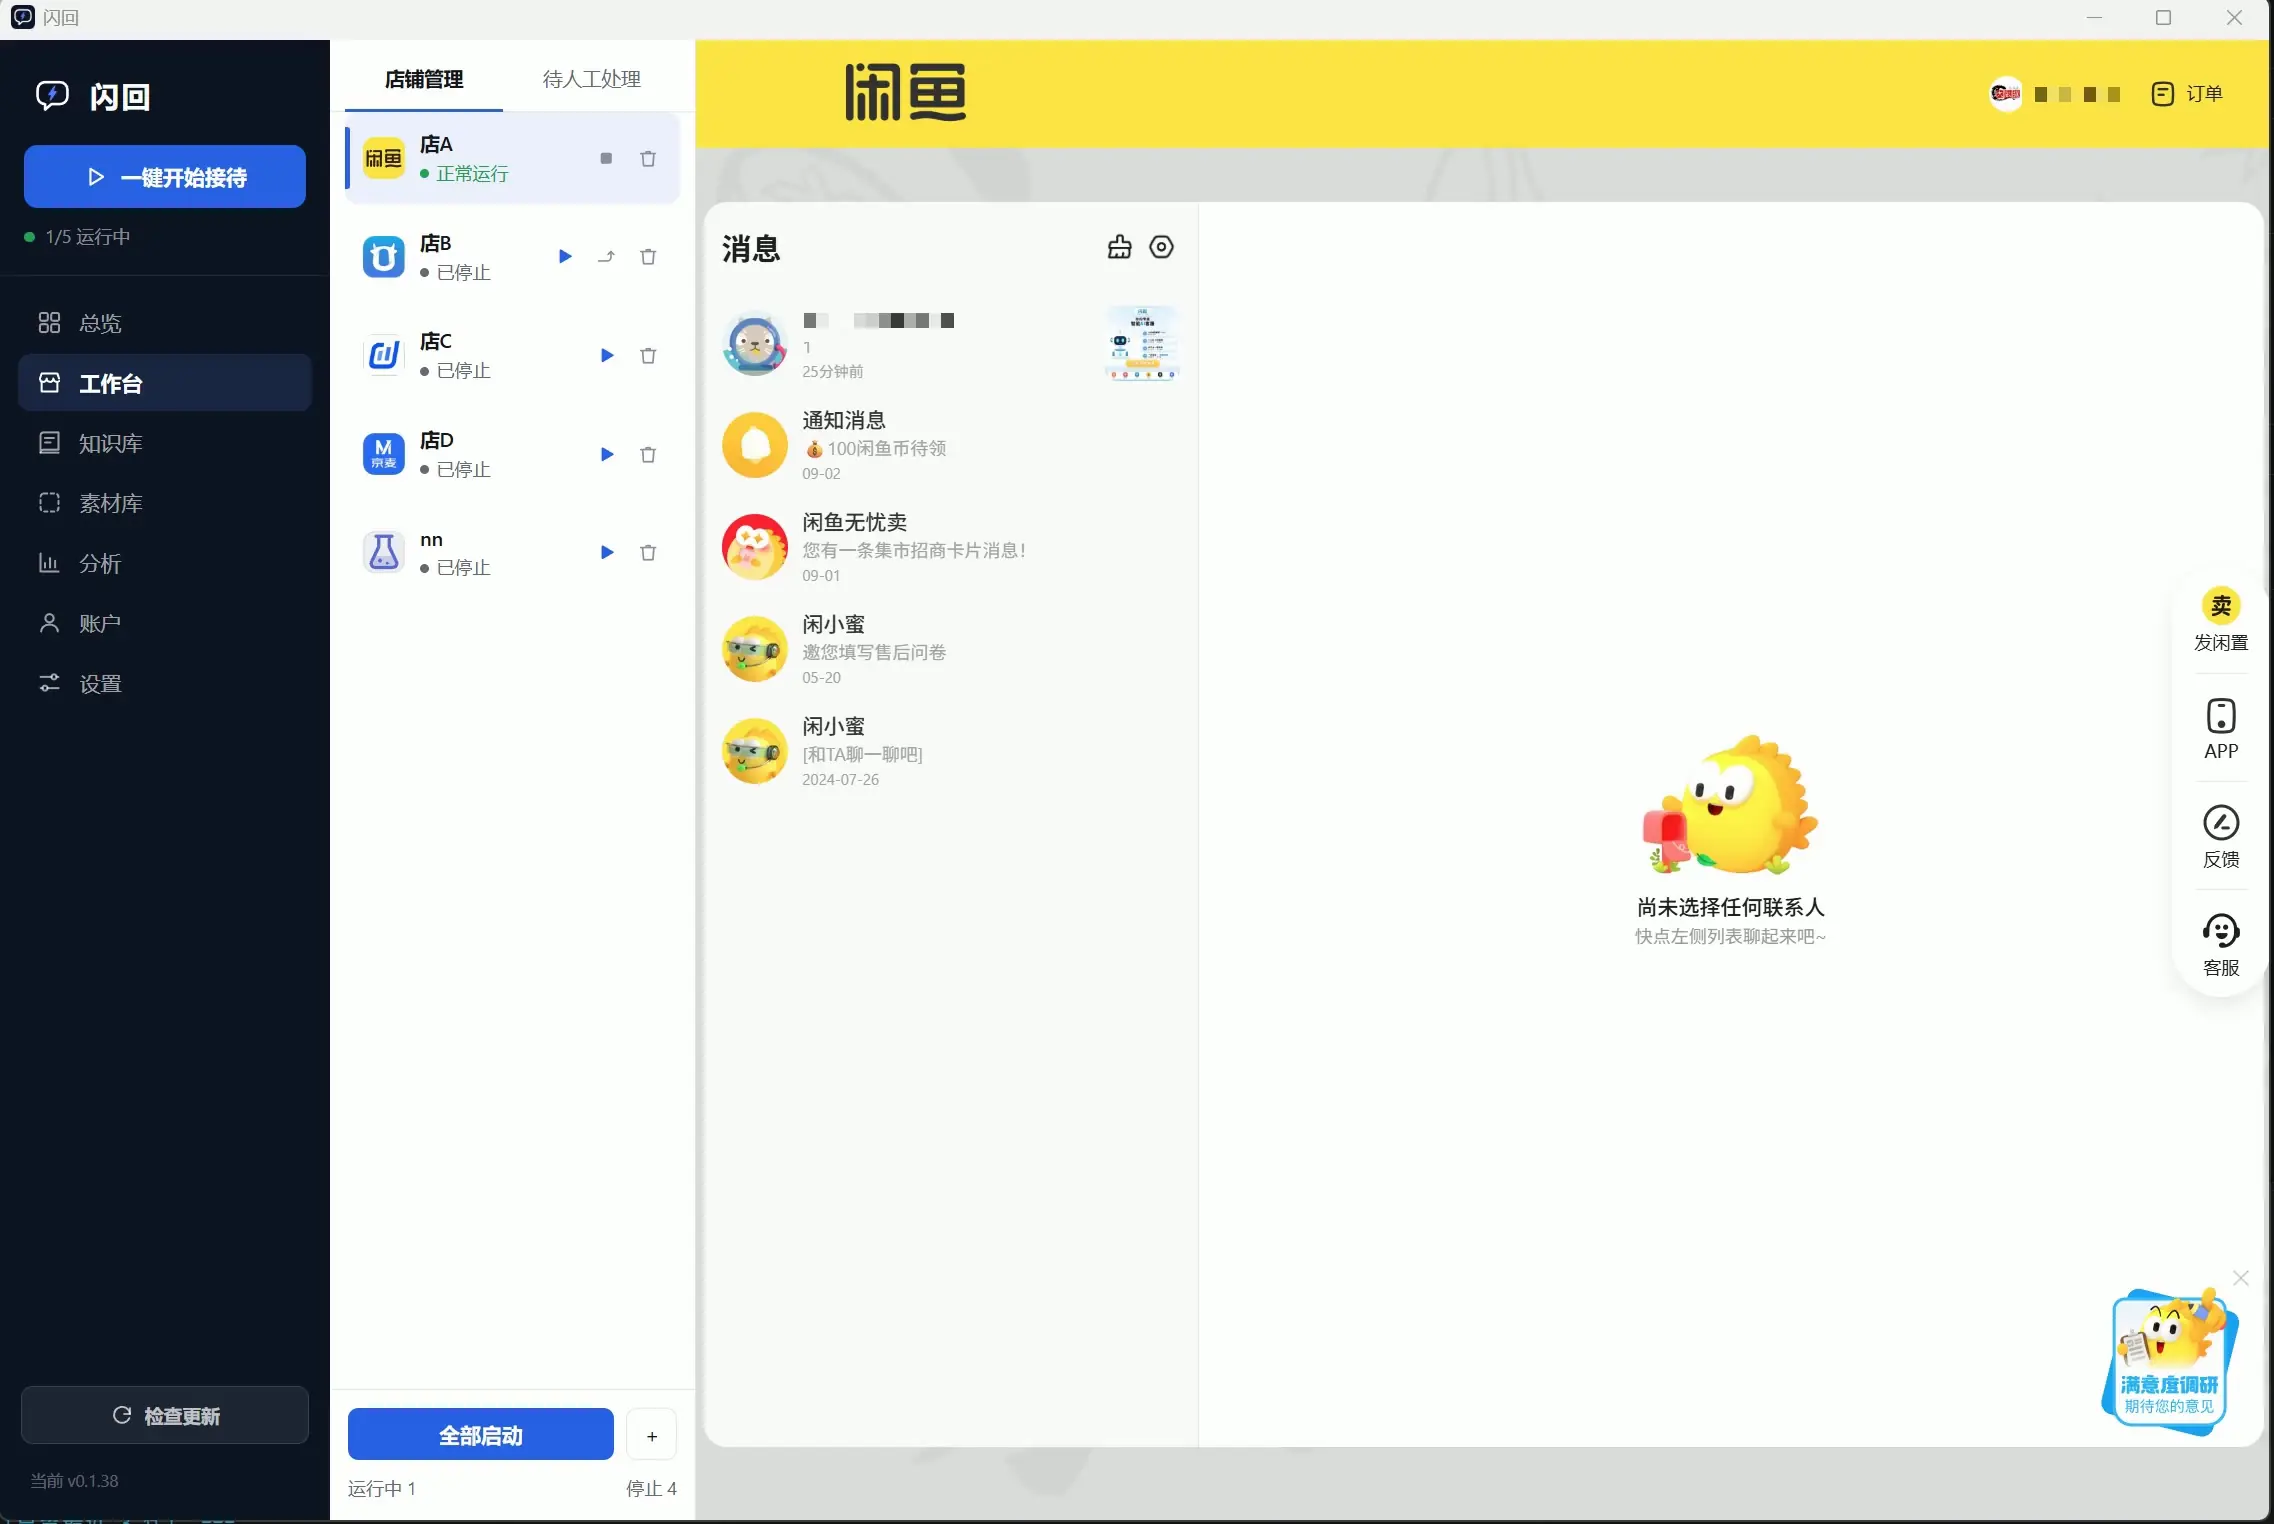Viewport: 2274px width, 1524px height.
Task: Click the robot icon beside 消息
Action: pos(1120,247)
